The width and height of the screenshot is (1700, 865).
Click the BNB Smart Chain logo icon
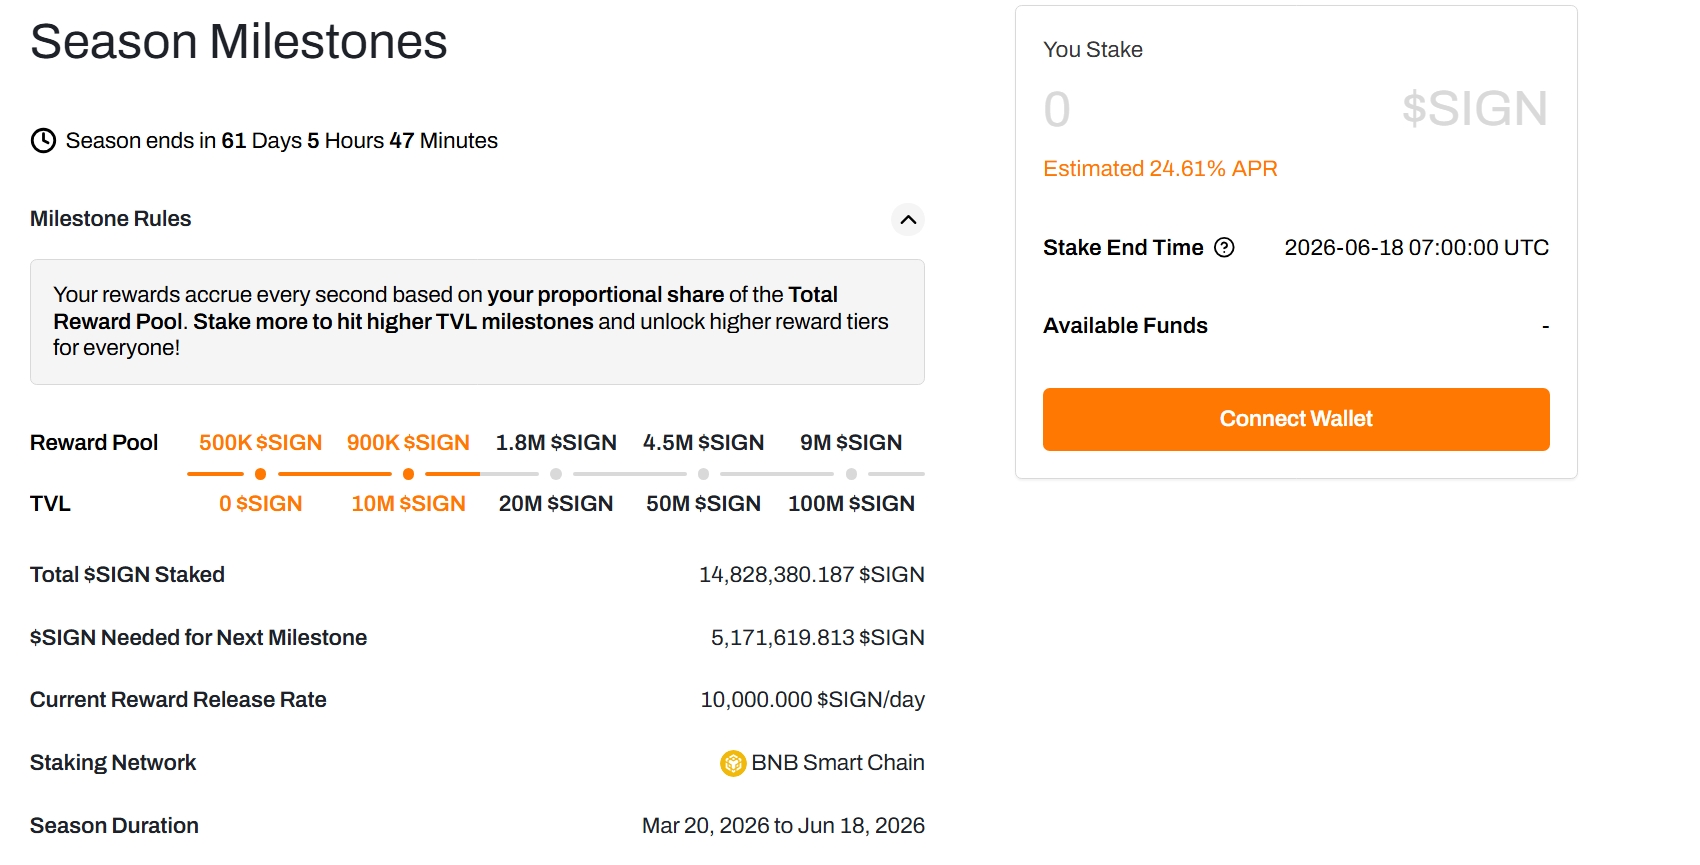click(733, 764)
